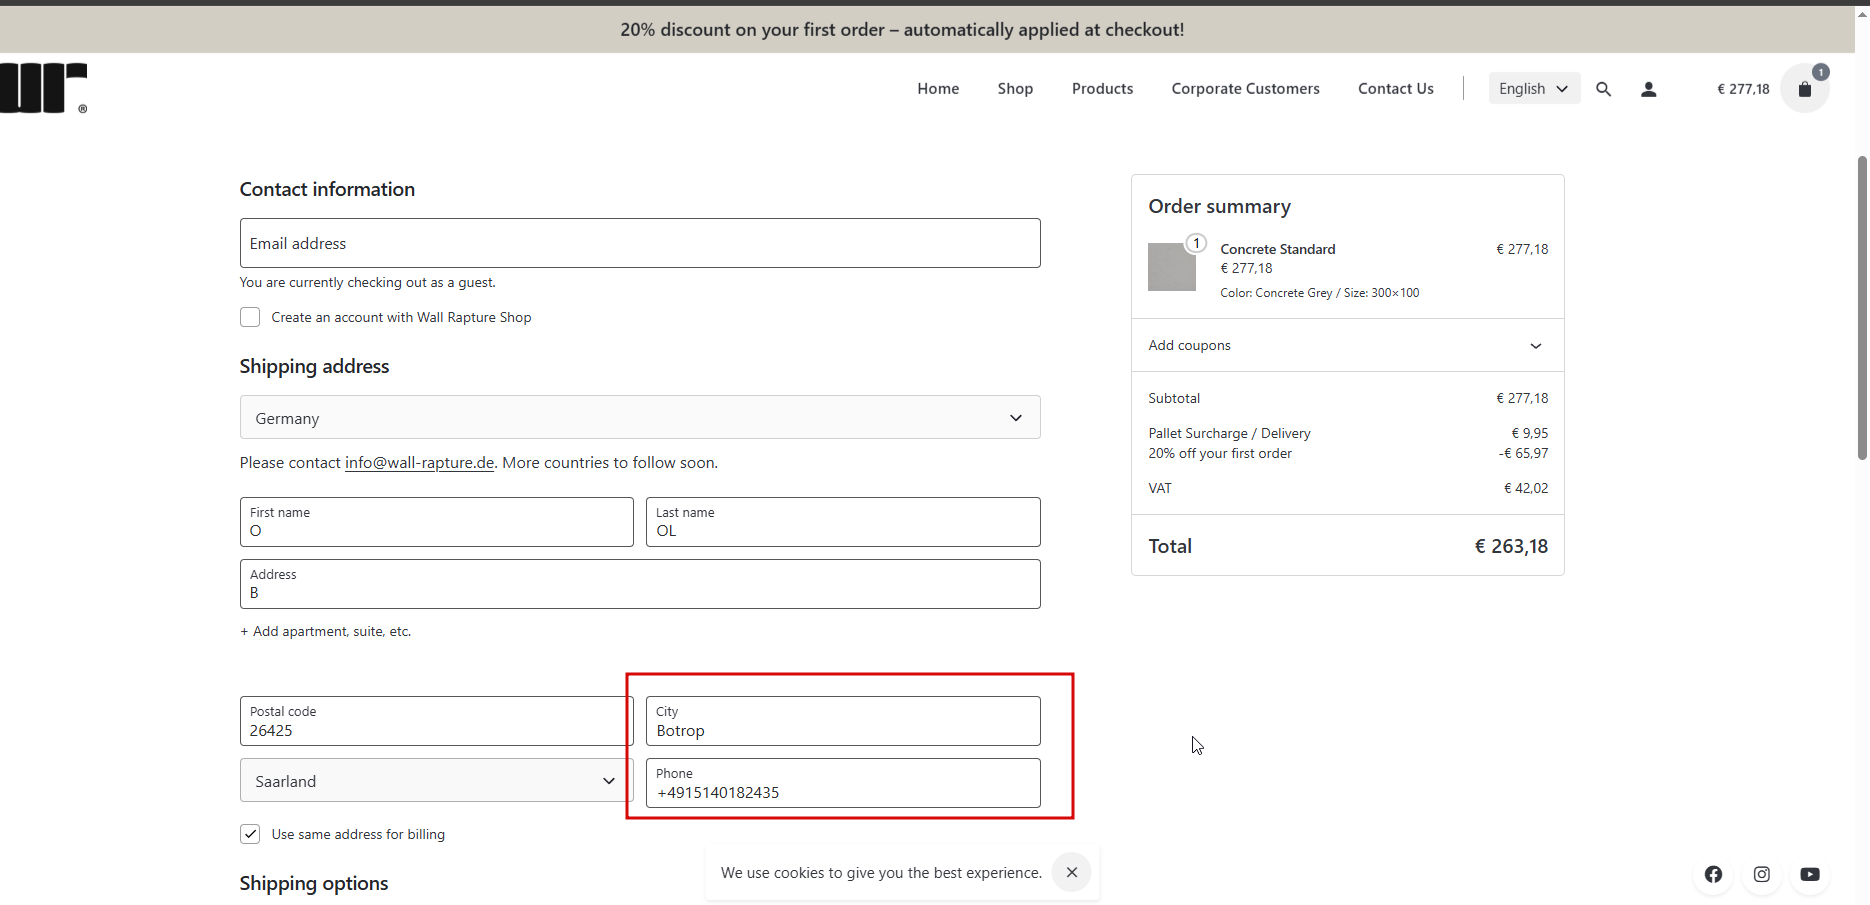Click the info@wall-rapture.de email link

[x=419, y=463]
